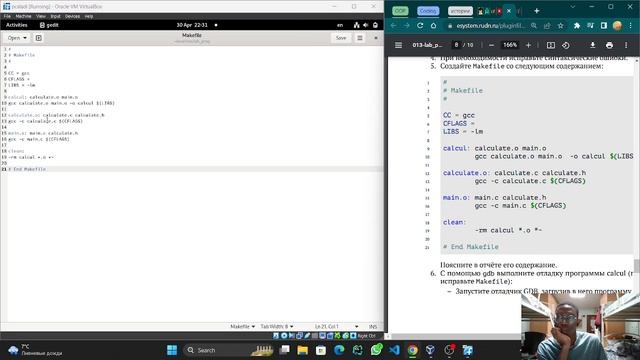
Task: Open the Tab Width selector in gedit
Action: click(x=277, y=327)
